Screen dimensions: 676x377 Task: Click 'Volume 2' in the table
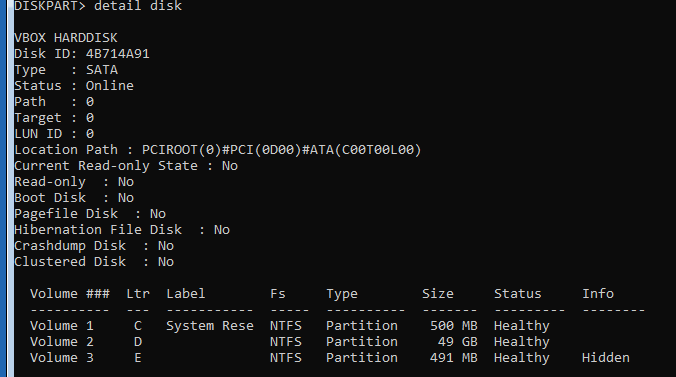(x=62, y=342)
